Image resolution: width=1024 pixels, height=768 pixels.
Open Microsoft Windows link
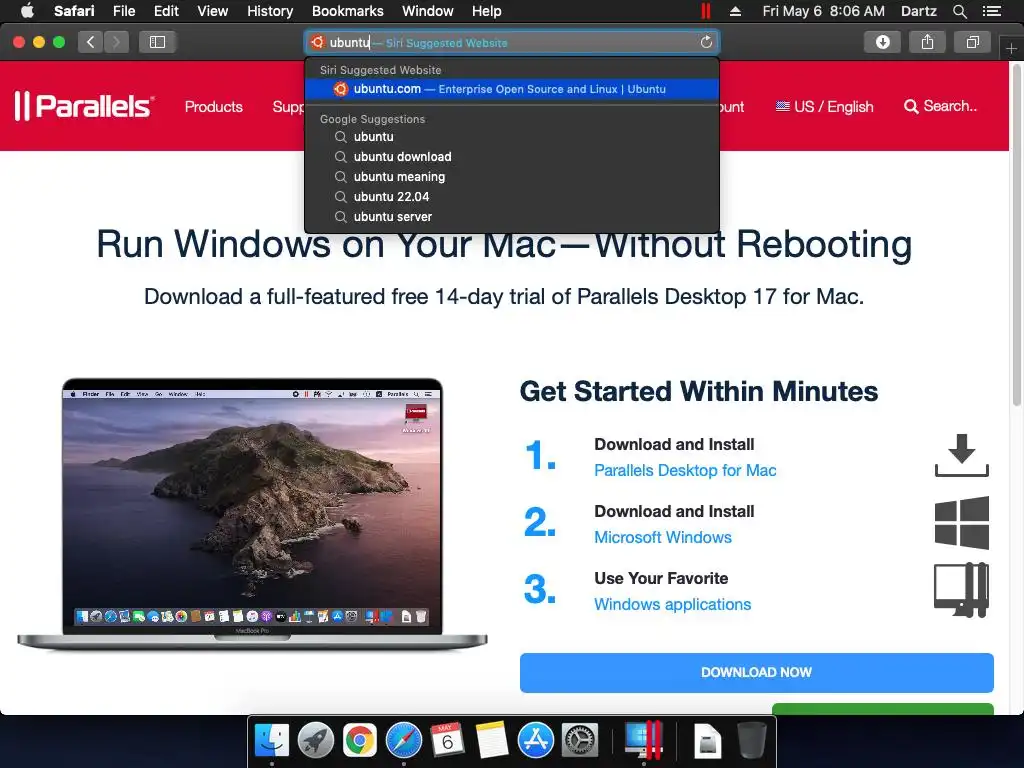tap(663, 537)
